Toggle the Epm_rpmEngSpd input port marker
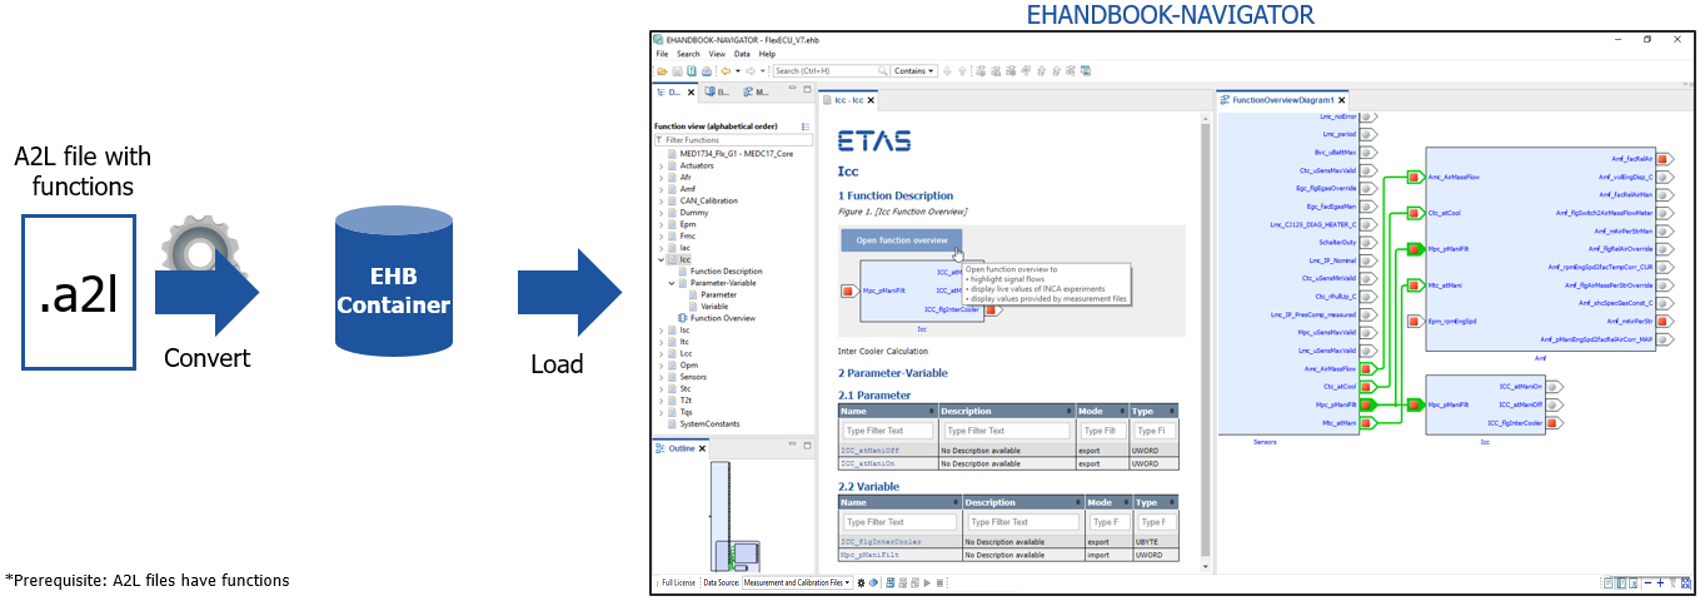Image resolution: width=1700 pixels, height=601 pixels. (x=1414, y=322)
